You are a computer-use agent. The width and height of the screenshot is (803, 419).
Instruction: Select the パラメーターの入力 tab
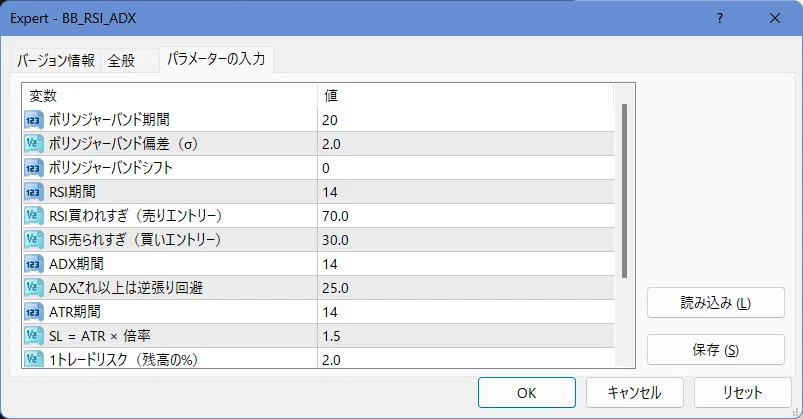[x=216, y=59]
